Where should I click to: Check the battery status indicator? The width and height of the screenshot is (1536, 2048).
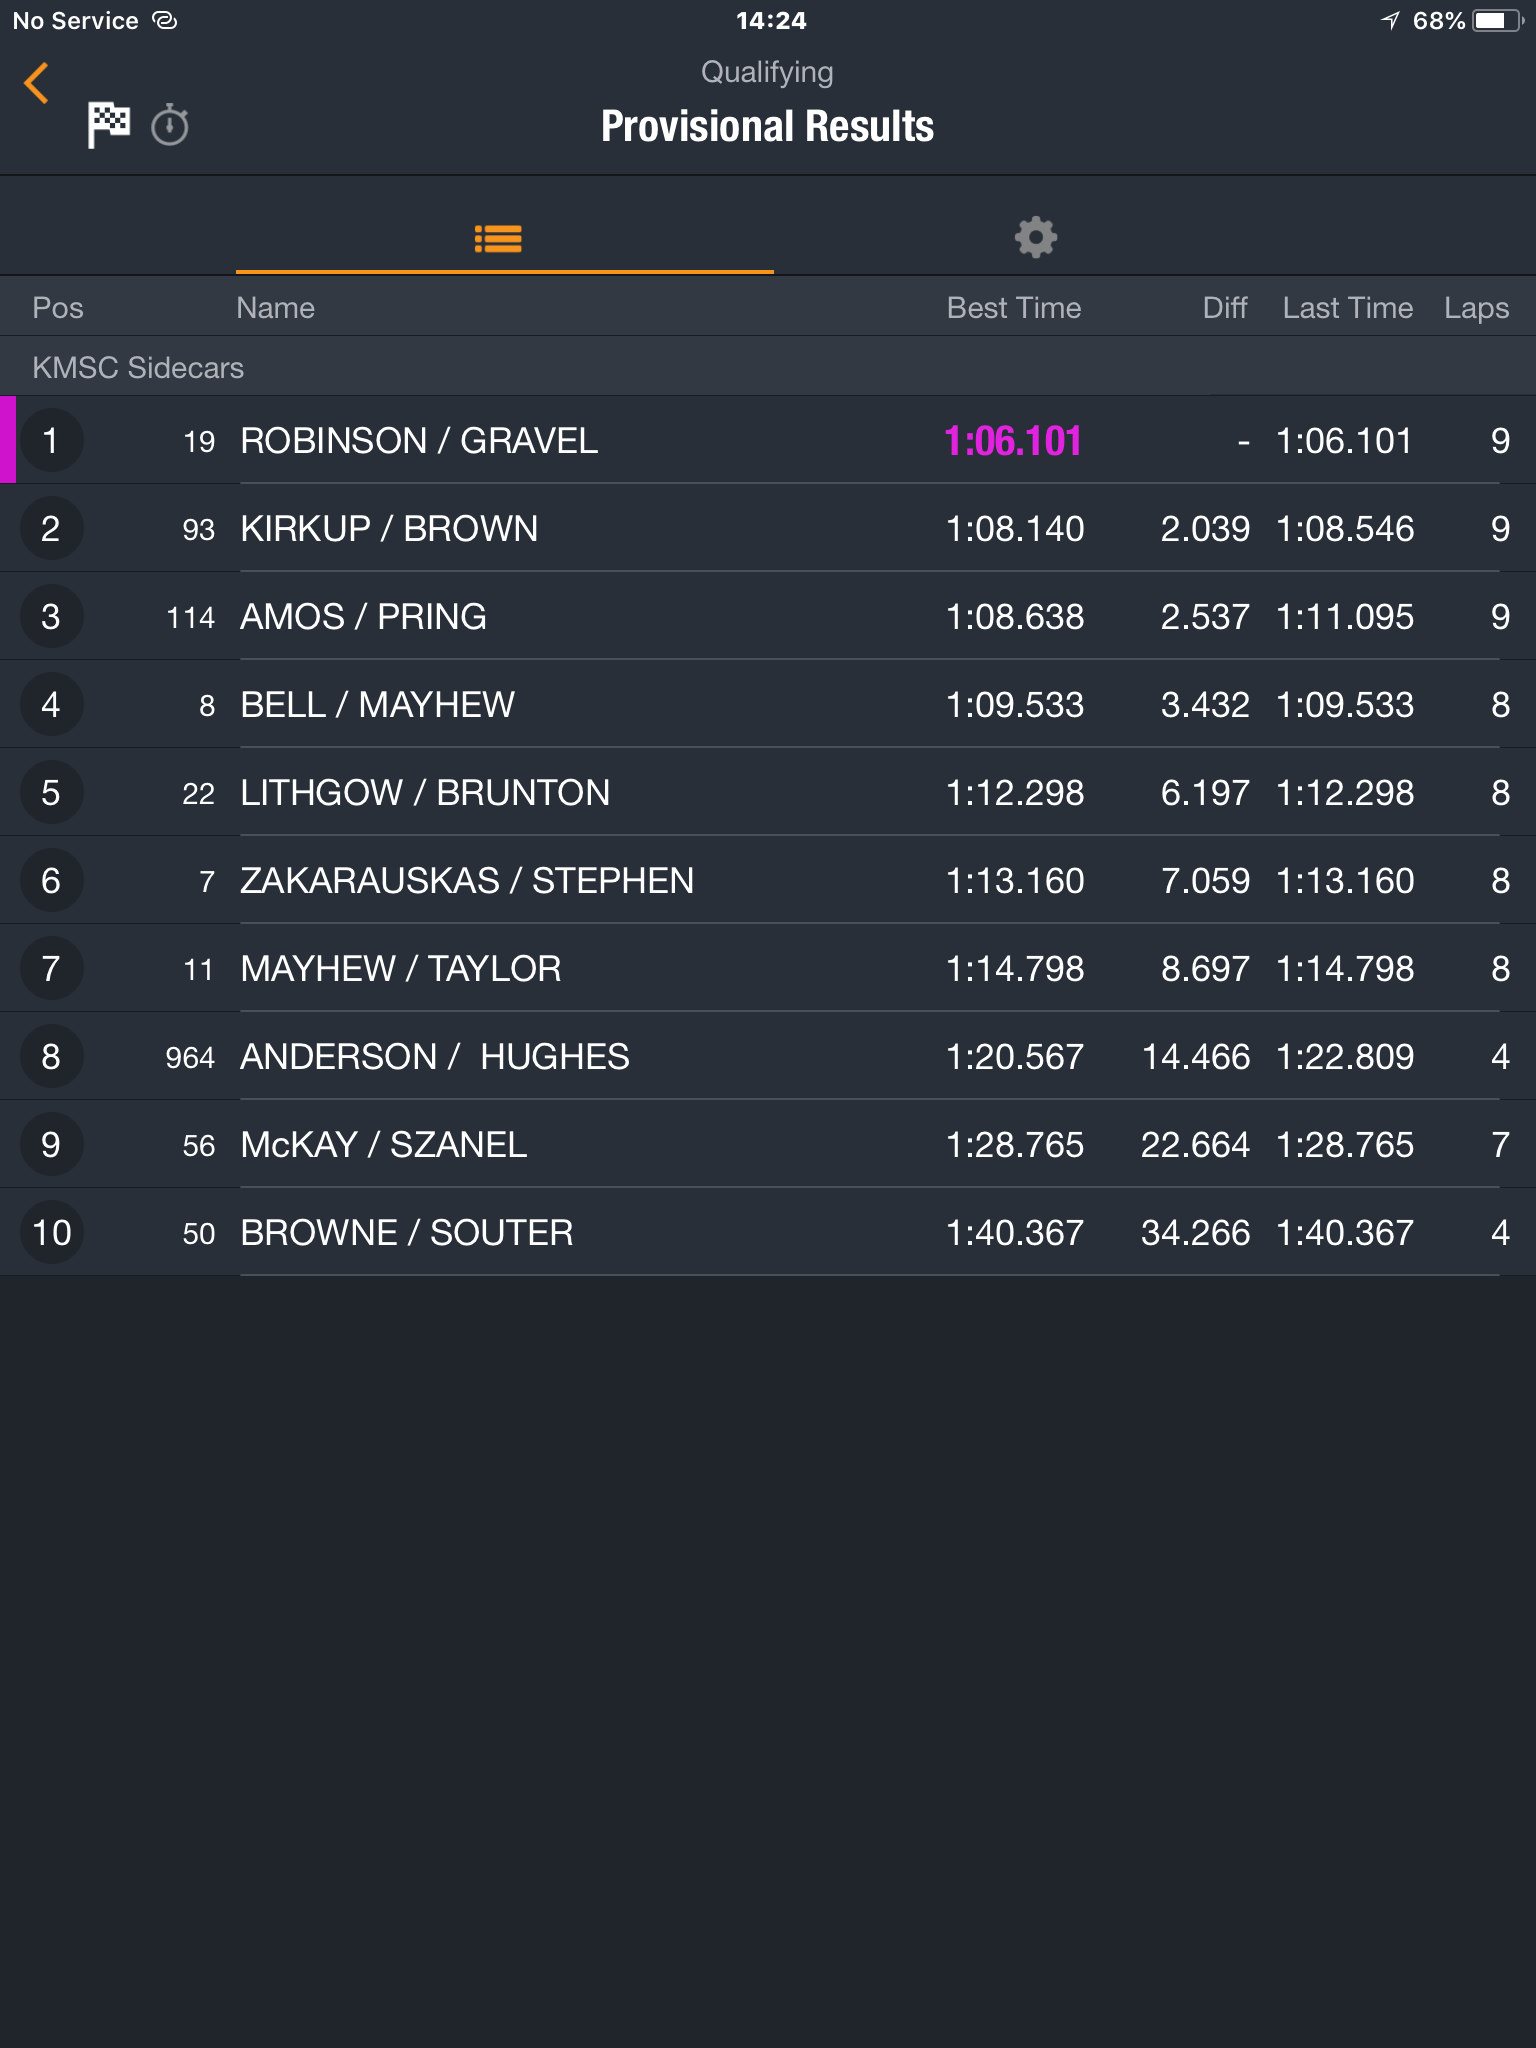click(x=1498, y=21)
